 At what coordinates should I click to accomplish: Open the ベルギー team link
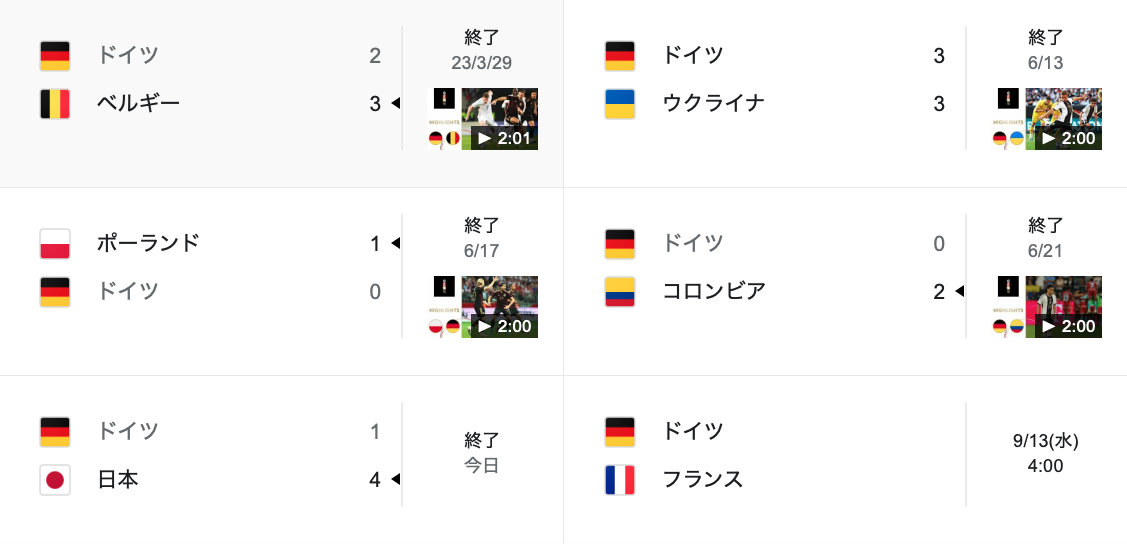tap(138, 103)
